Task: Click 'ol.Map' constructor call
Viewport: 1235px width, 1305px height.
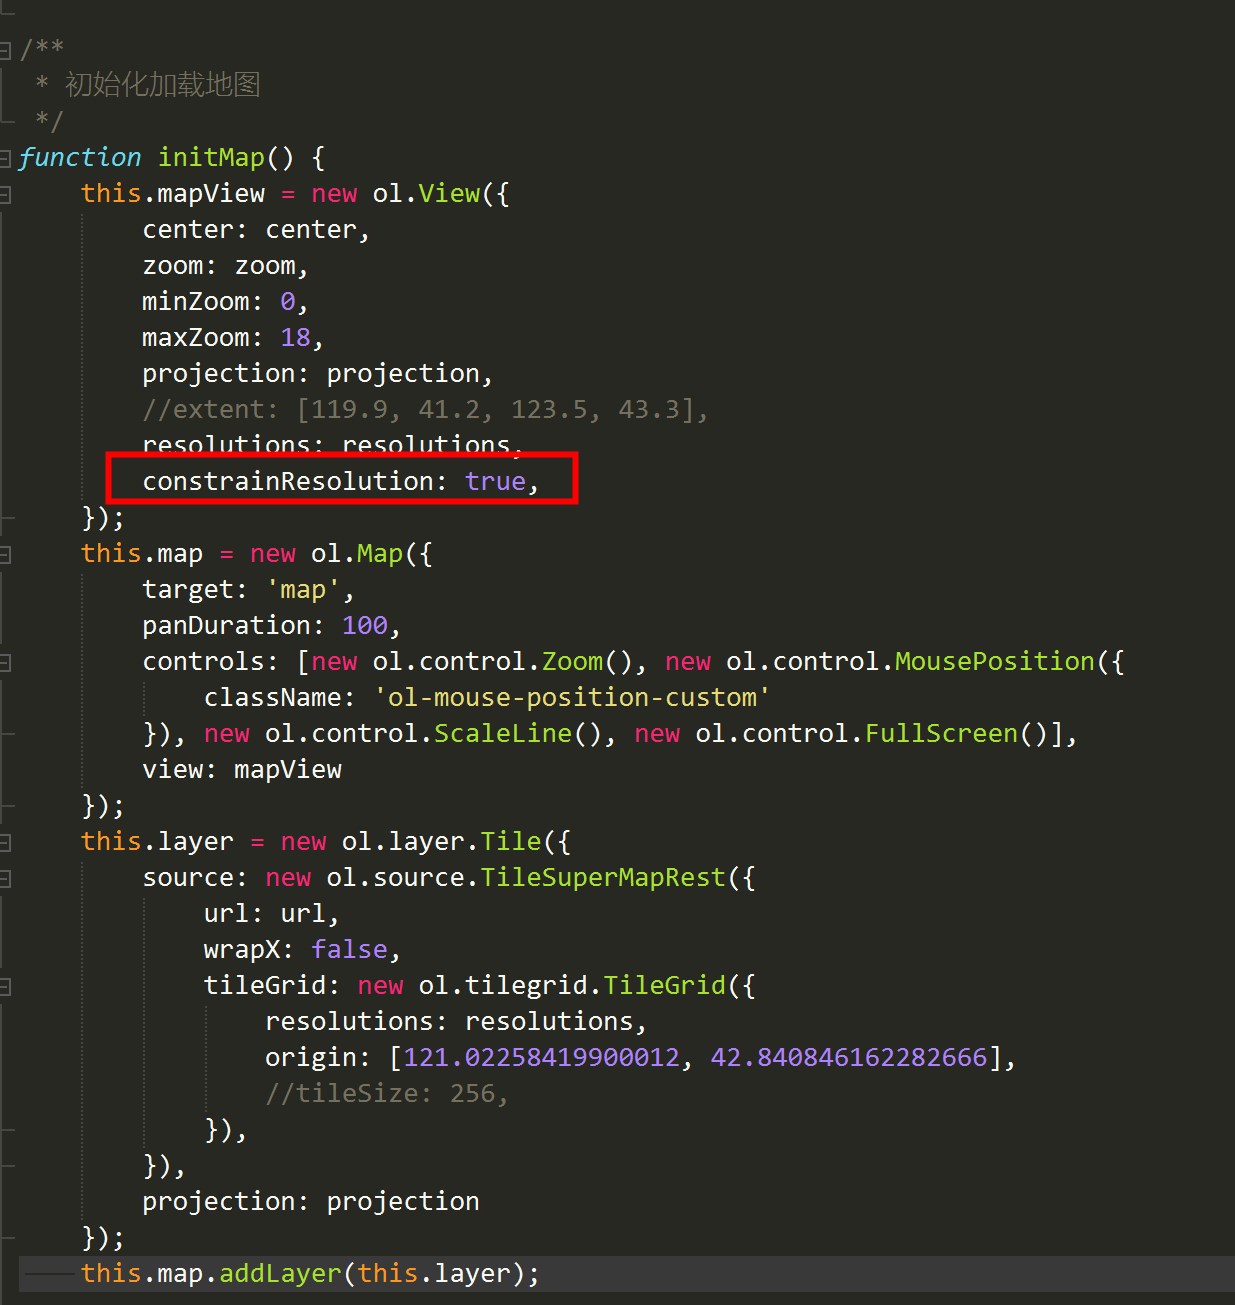Action: click(x=357, y=553)
